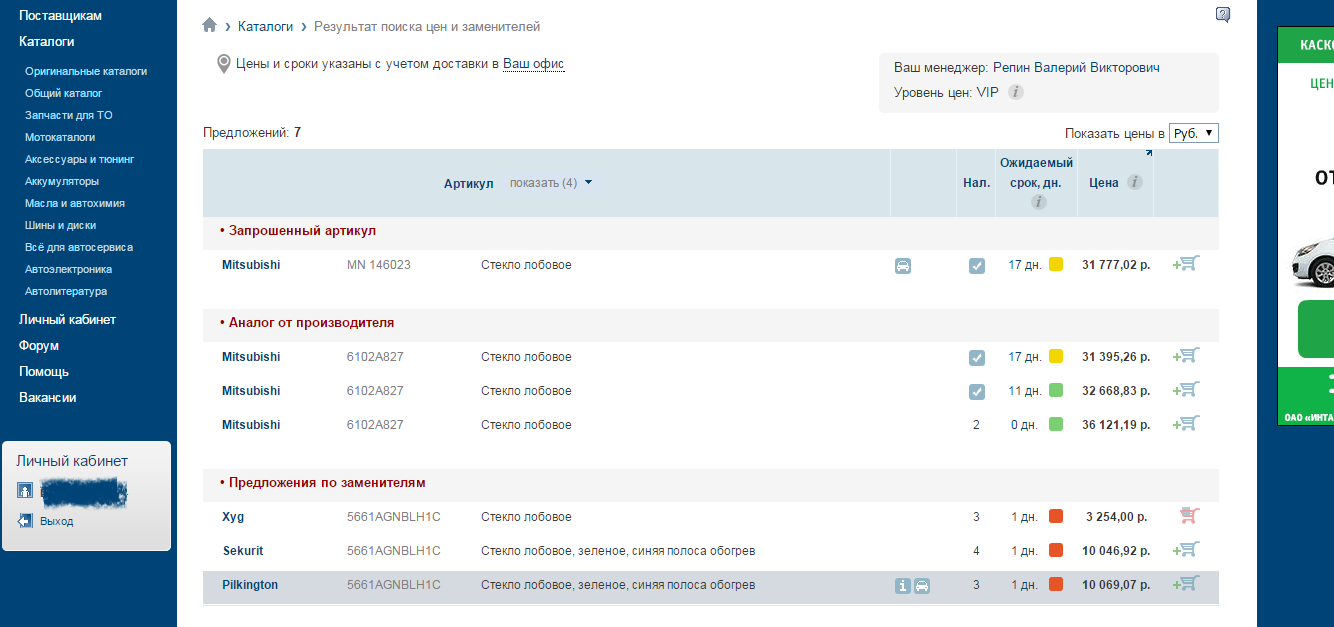Toggle availability checkbox in 32 668,83 row
The height and width of the screenshot is (627, 1334).
(x=977, y=392)
